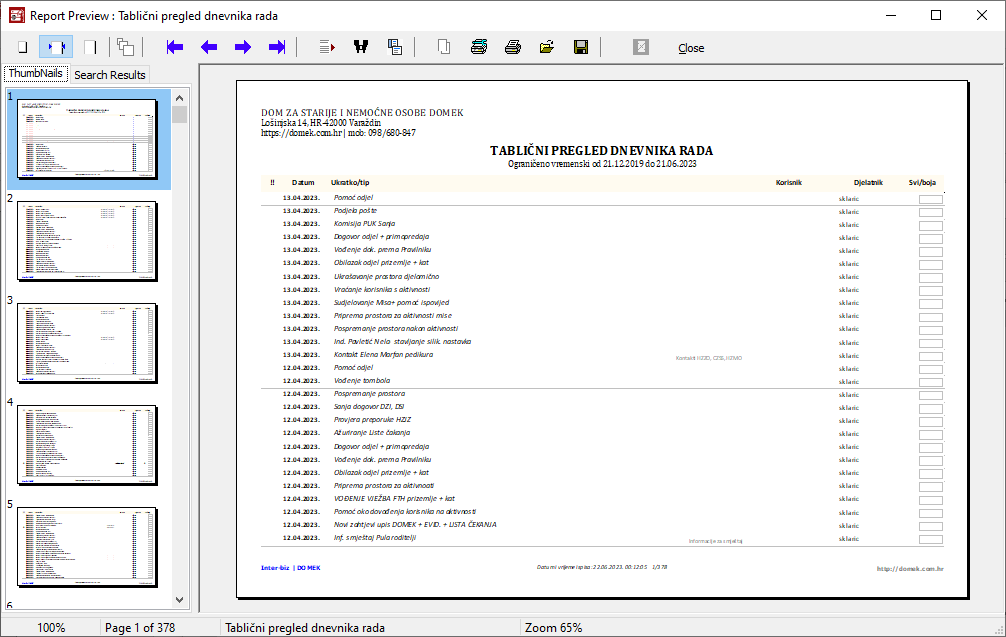Select the ThumbNails tab
Image resolution: width=1006 pixels, height=637 pixels.
(35, 74)
